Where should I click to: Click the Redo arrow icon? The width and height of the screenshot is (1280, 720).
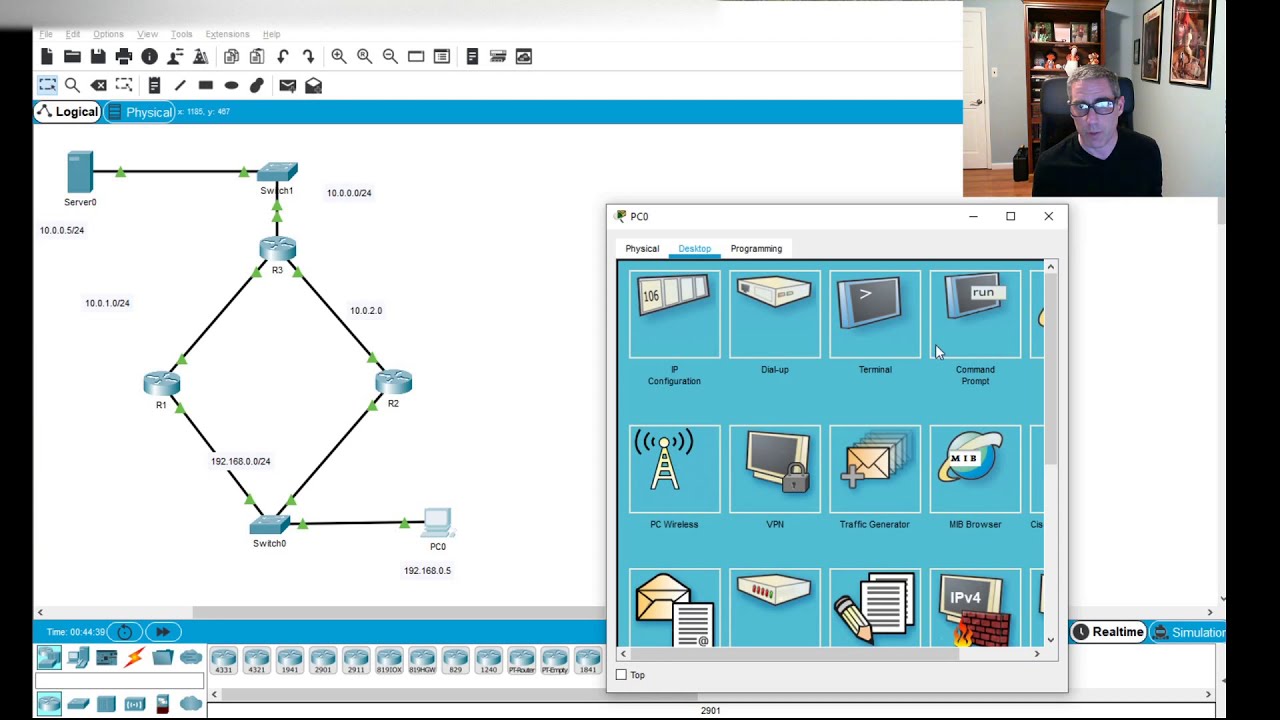click(308, 57)
